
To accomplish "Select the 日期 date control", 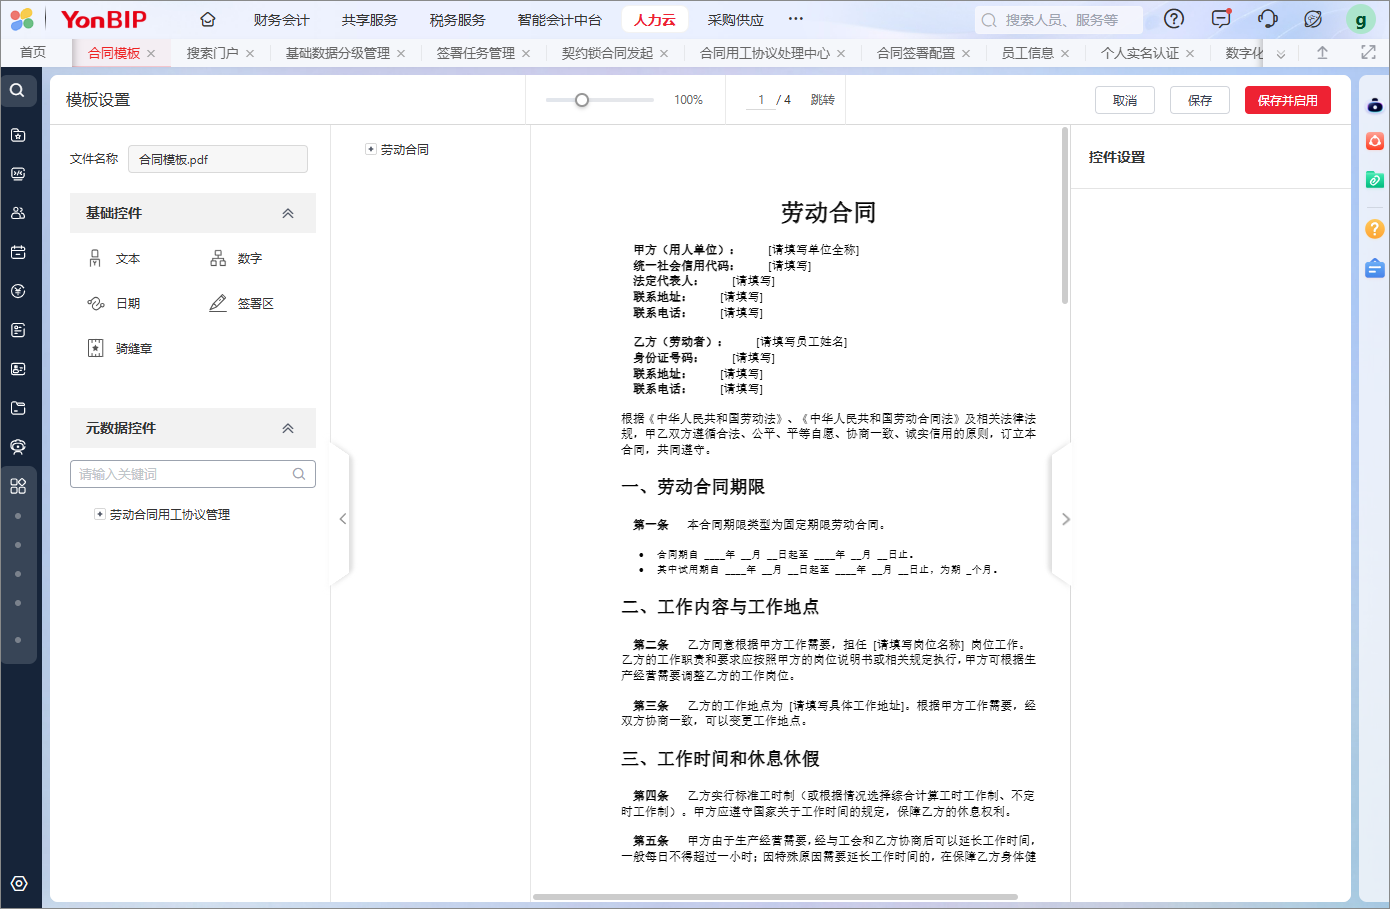I will click(115, 304).
